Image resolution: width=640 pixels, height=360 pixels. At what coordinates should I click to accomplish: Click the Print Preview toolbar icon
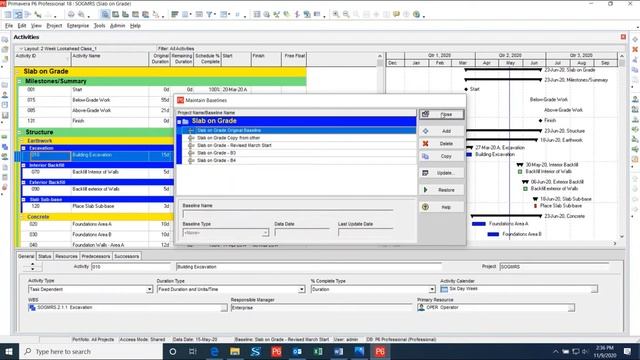pyautogui.click(x=81, y=15)
